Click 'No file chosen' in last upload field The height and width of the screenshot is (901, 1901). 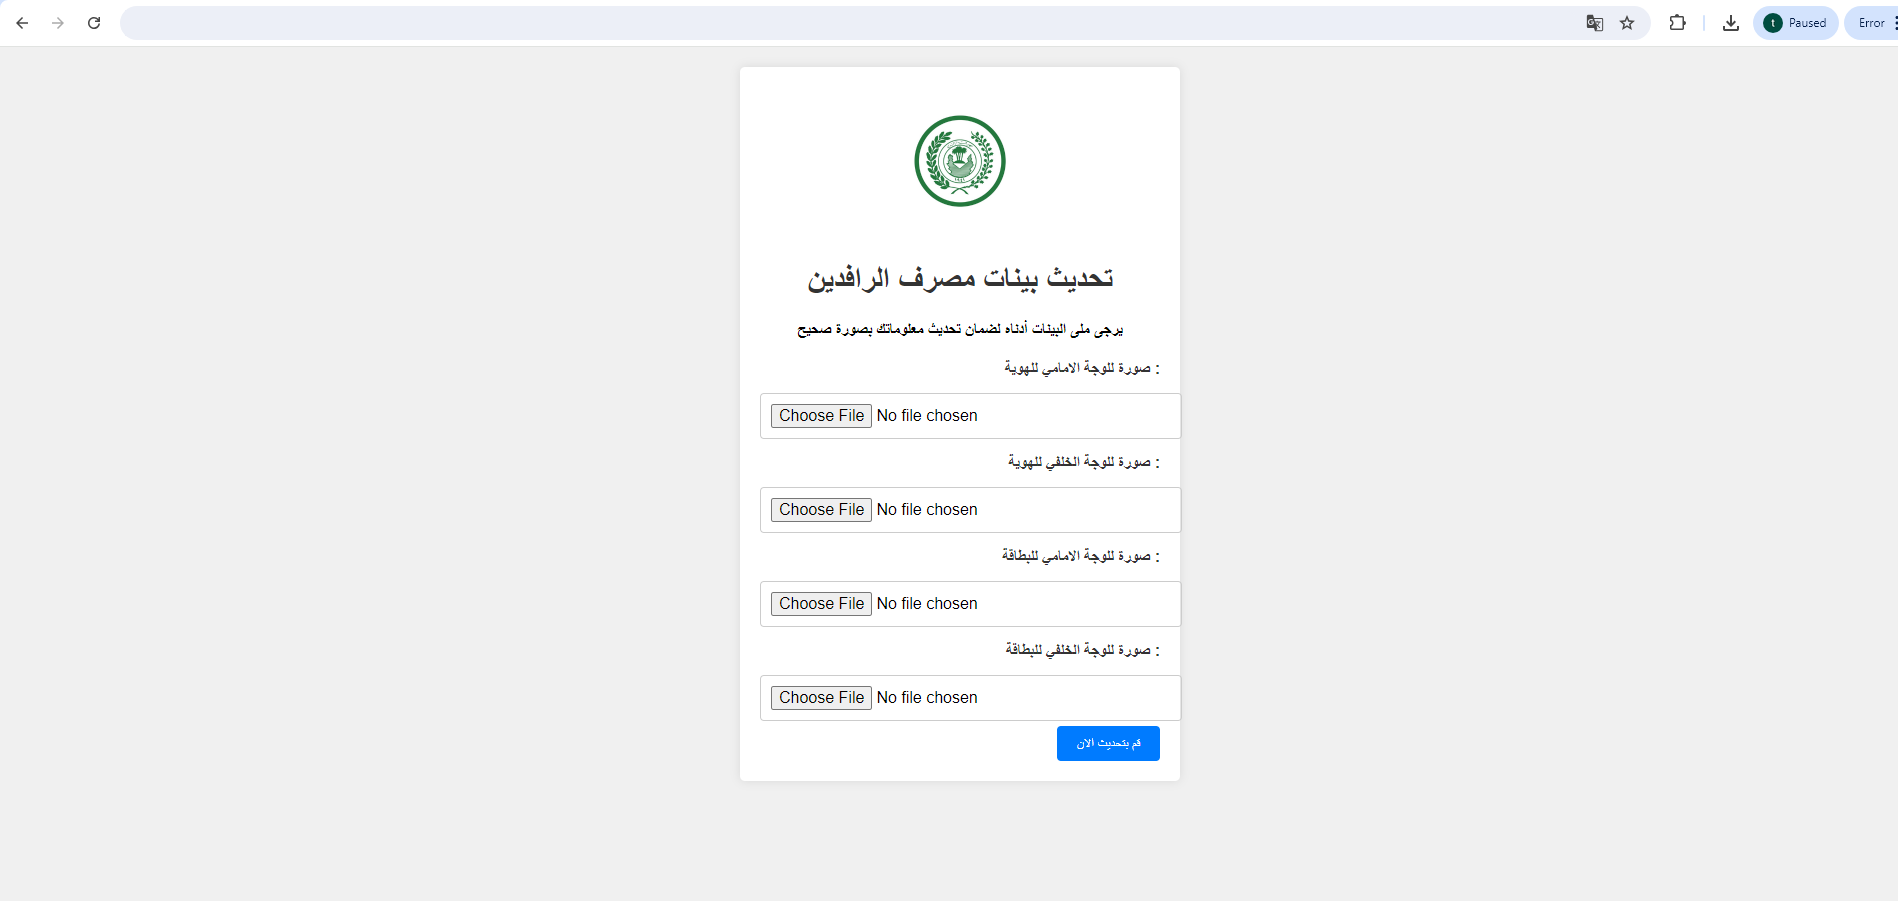tap(927, 698)
